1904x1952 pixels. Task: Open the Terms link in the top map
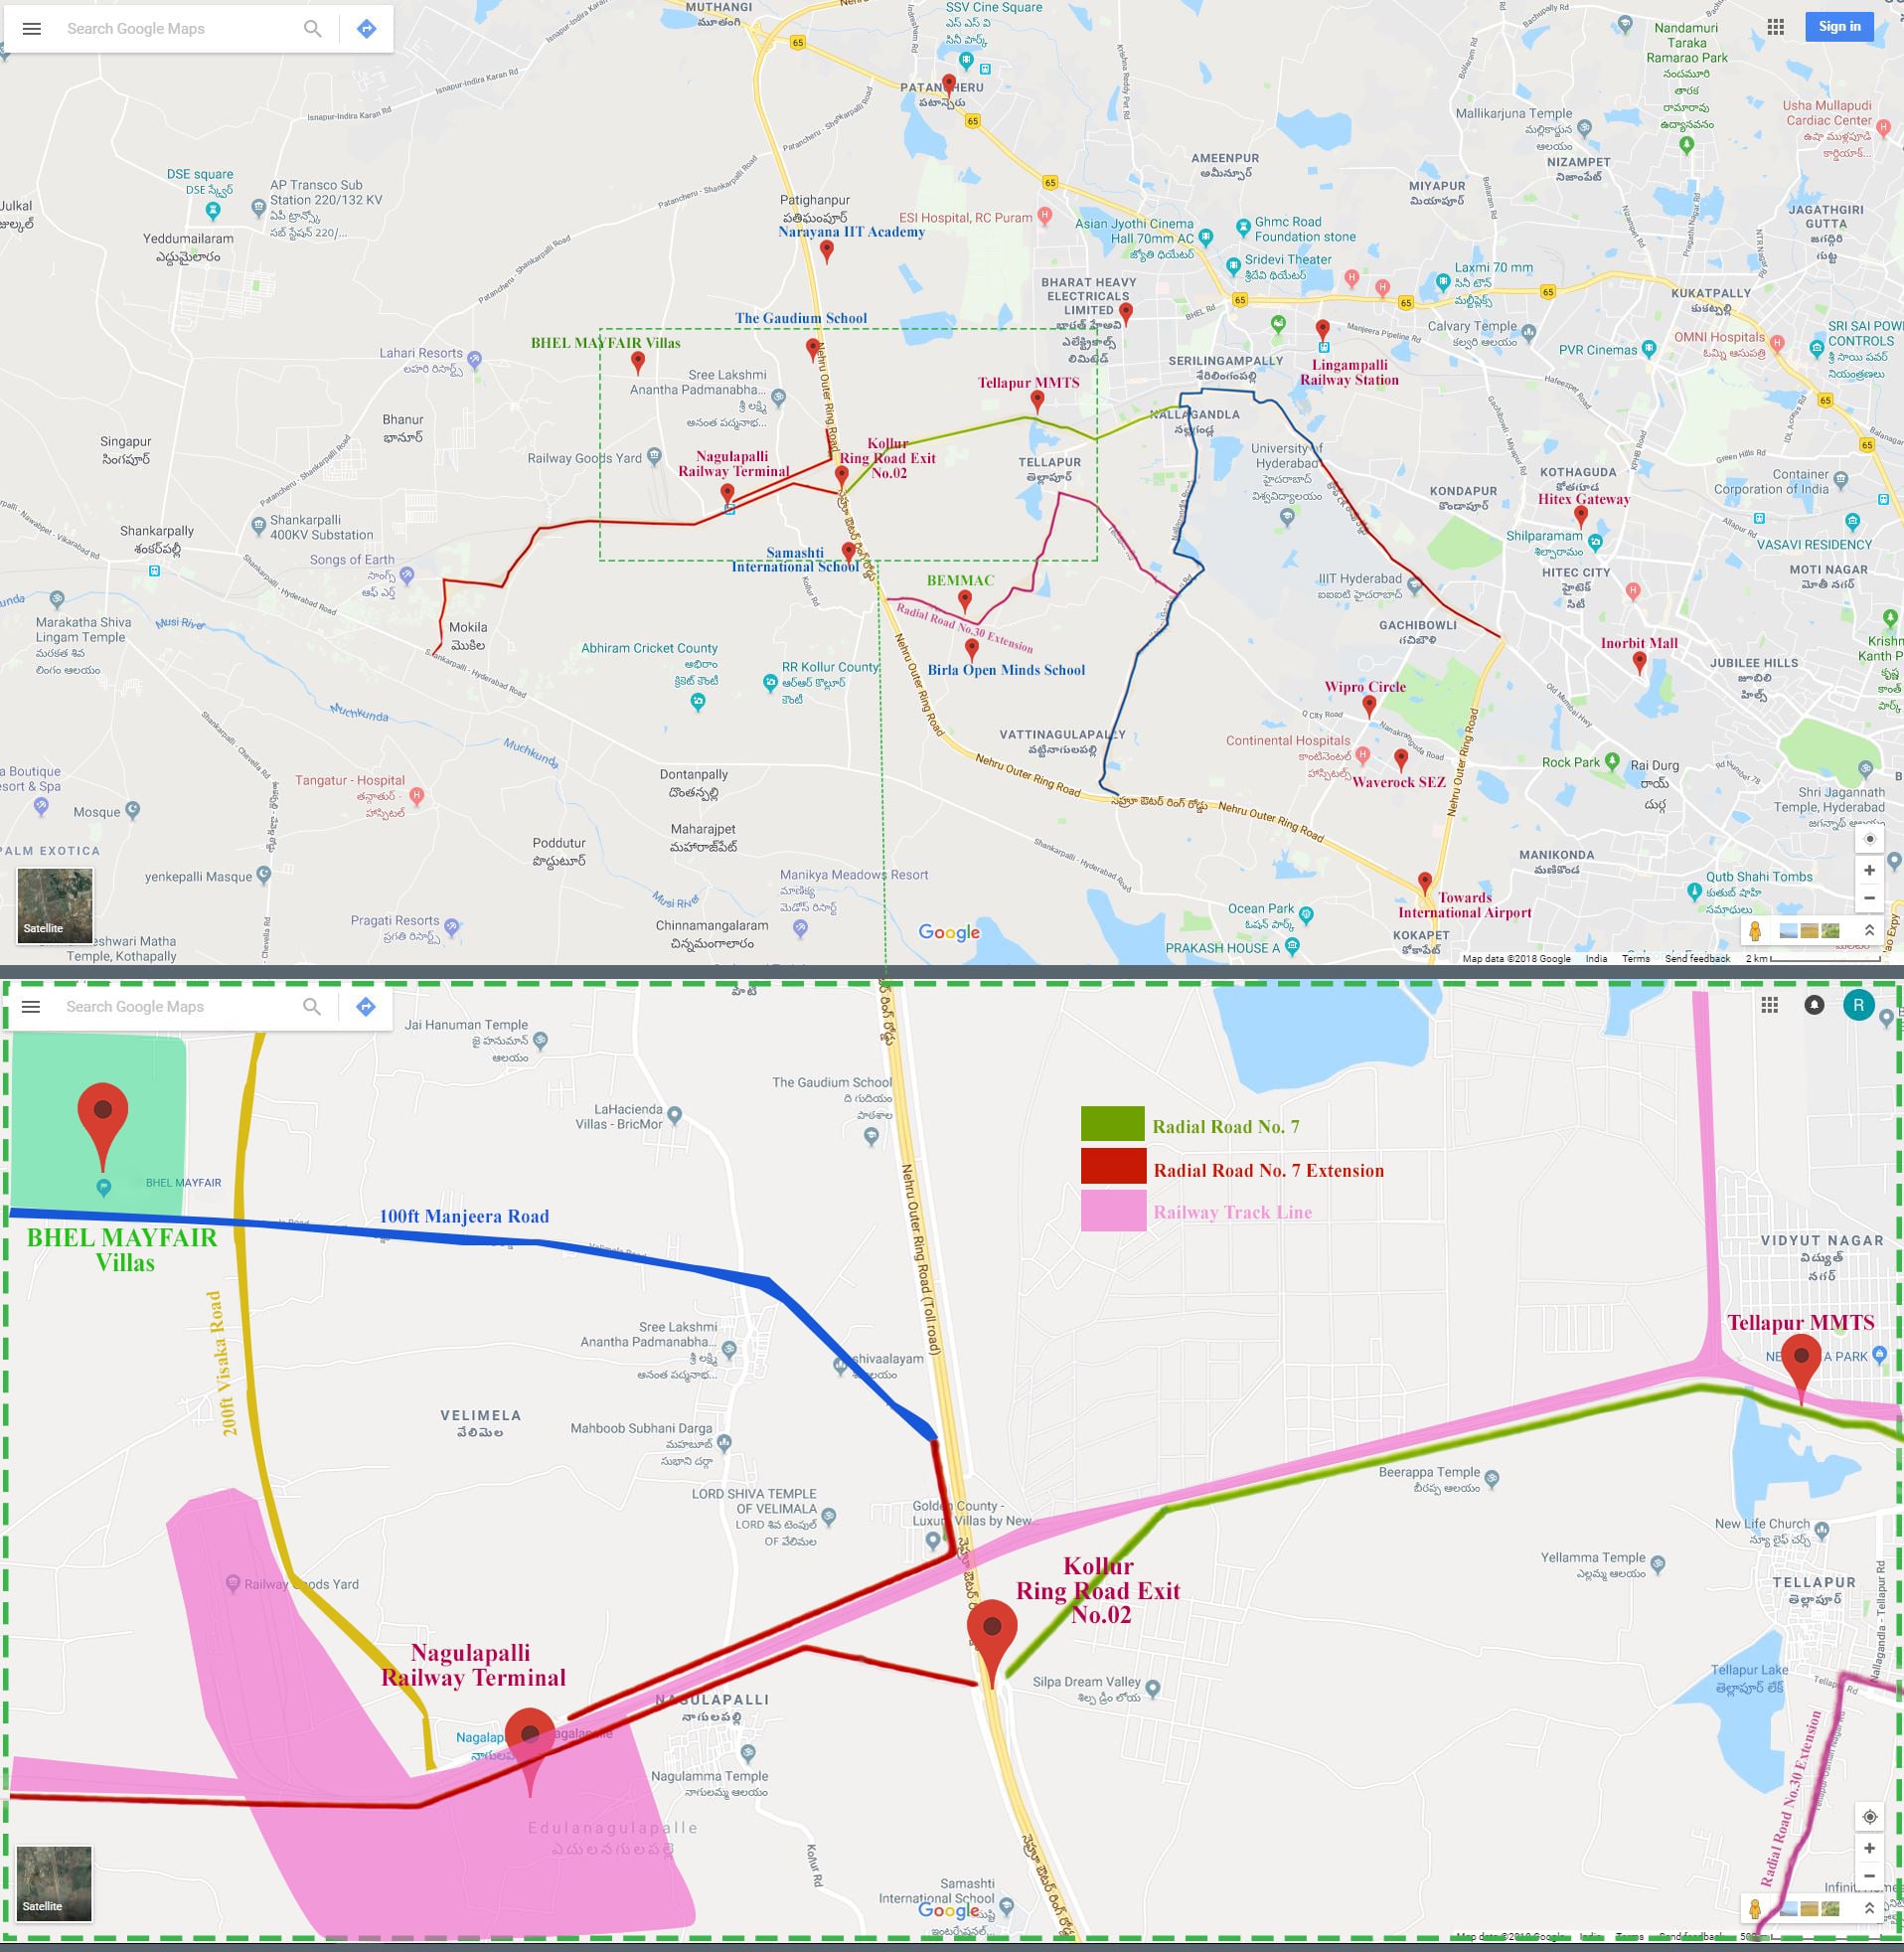coord(1635,958)
